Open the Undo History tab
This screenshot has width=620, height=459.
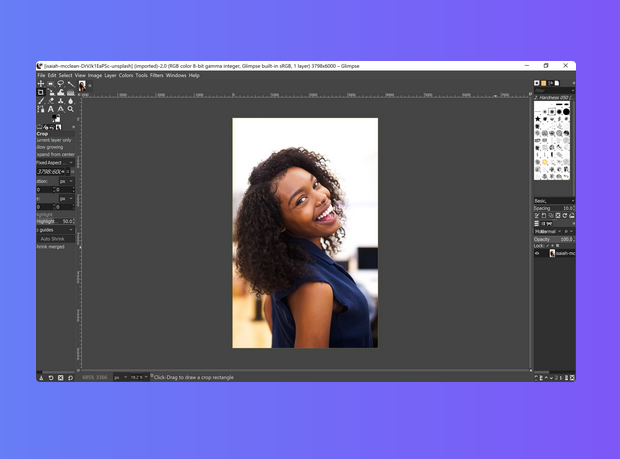coord(52,127)
